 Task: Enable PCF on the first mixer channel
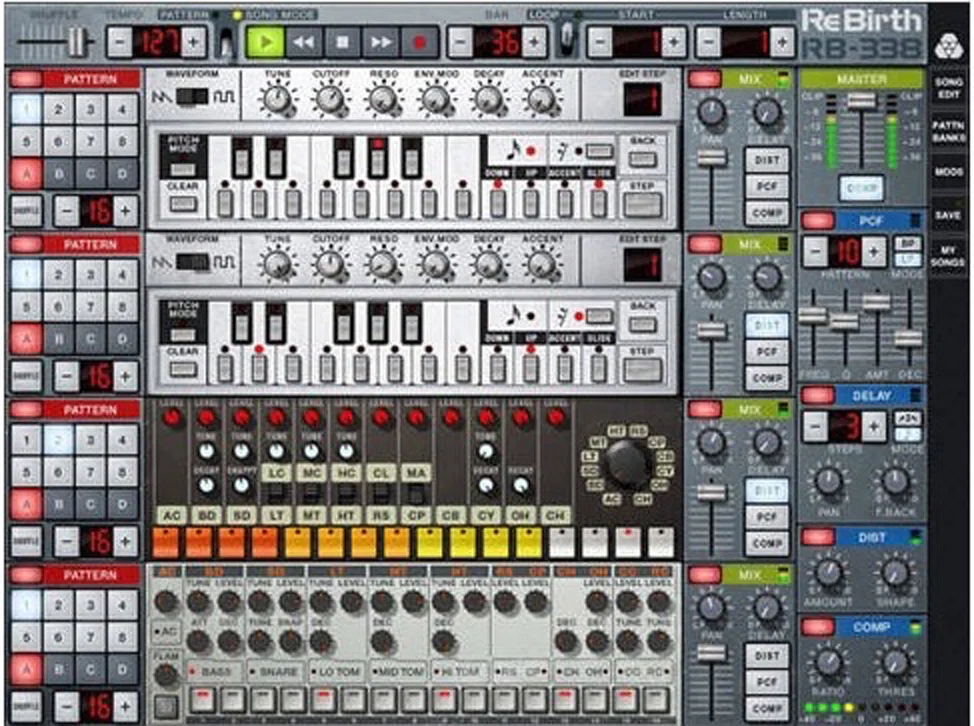tap(767, 186)
